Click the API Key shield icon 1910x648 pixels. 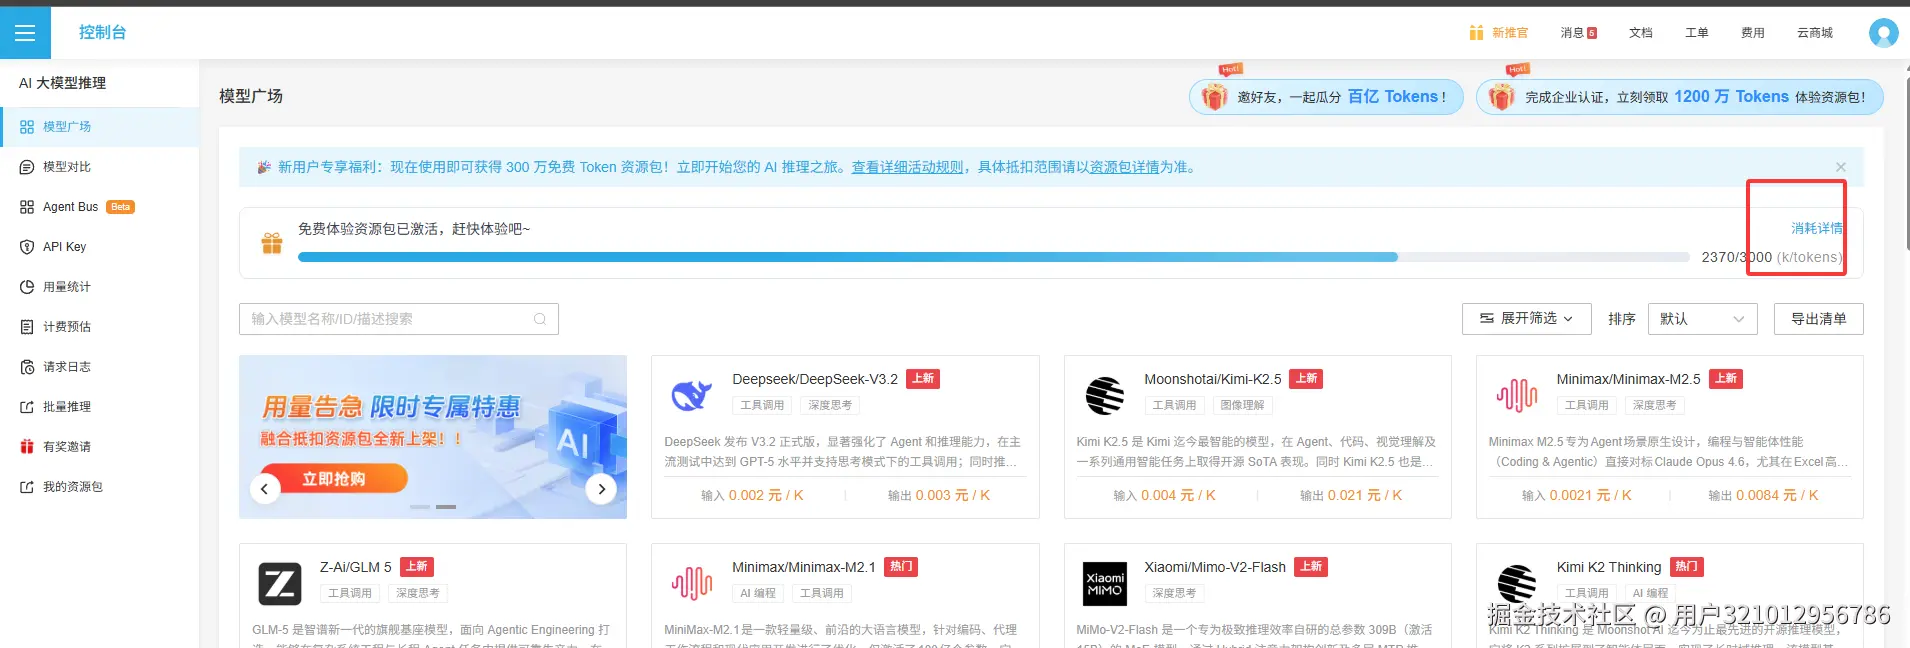pyautogui.click(x=27, y=247)
